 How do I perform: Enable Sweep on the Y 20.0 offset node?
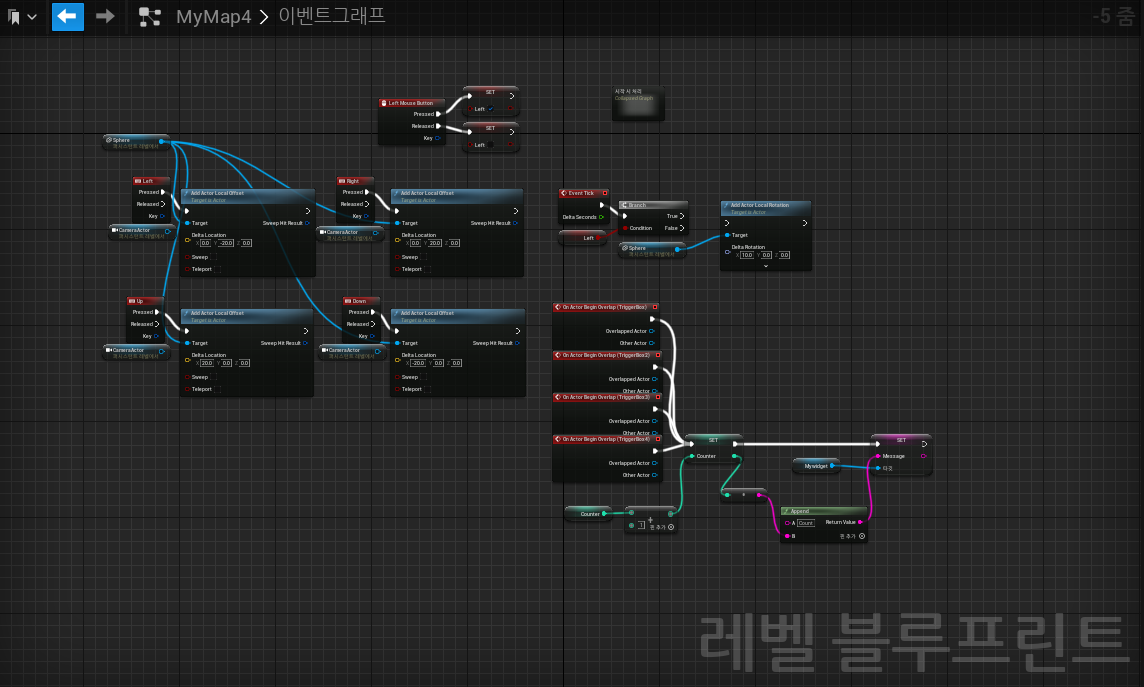click(x=424, y=257)
